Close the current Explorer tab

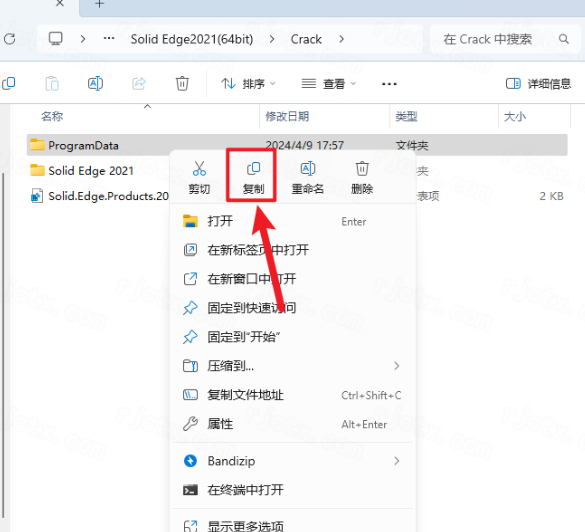[x=60, y=3]
